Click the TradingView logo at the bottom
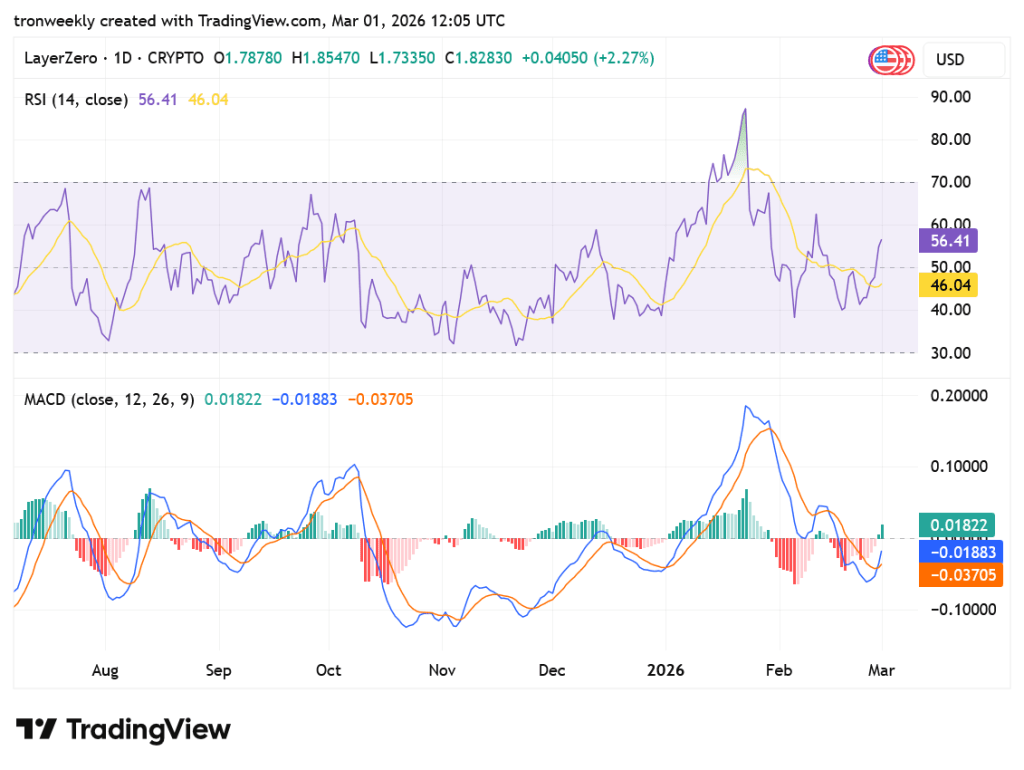 123,730
